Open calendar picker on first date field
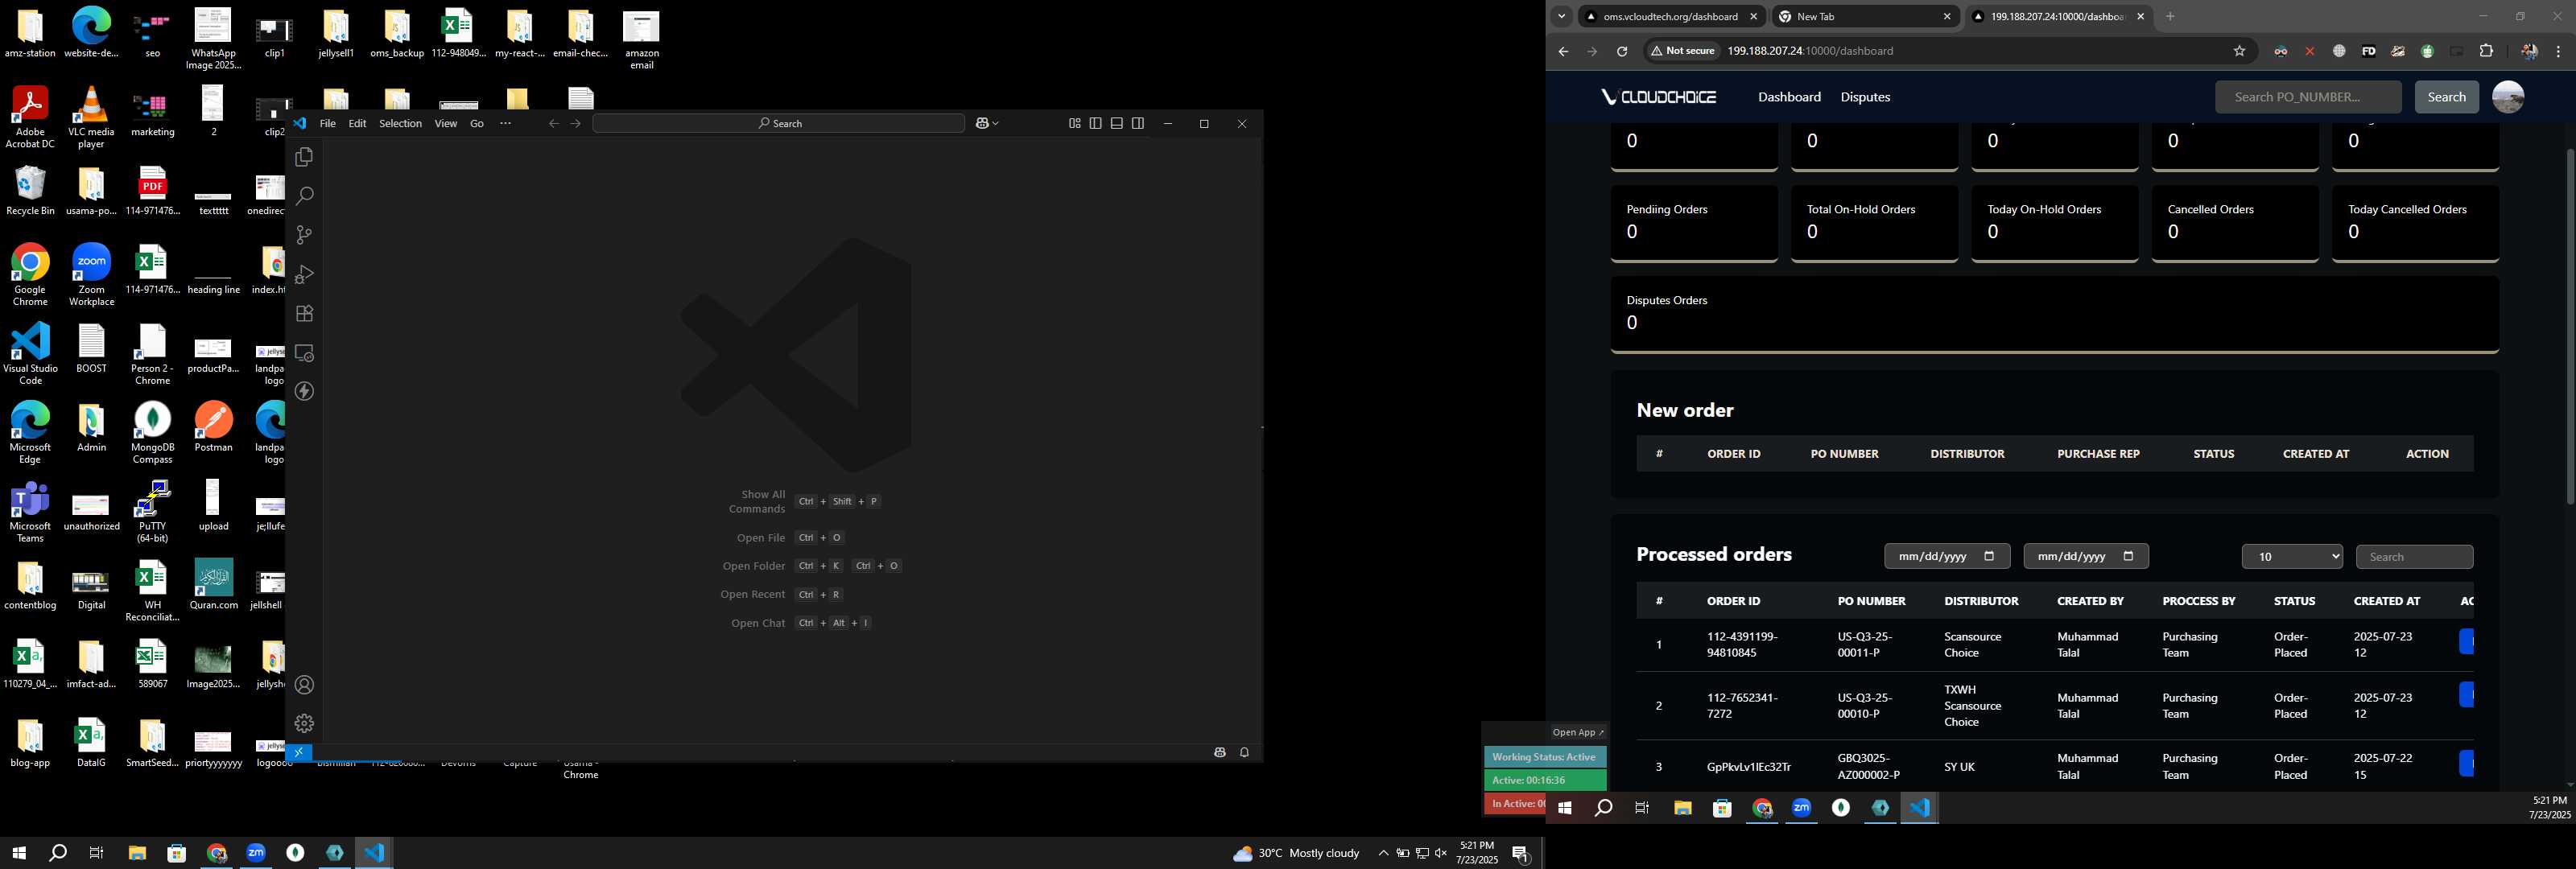The height and width of the screenshot is (869, 2576). pos(1989,556)
